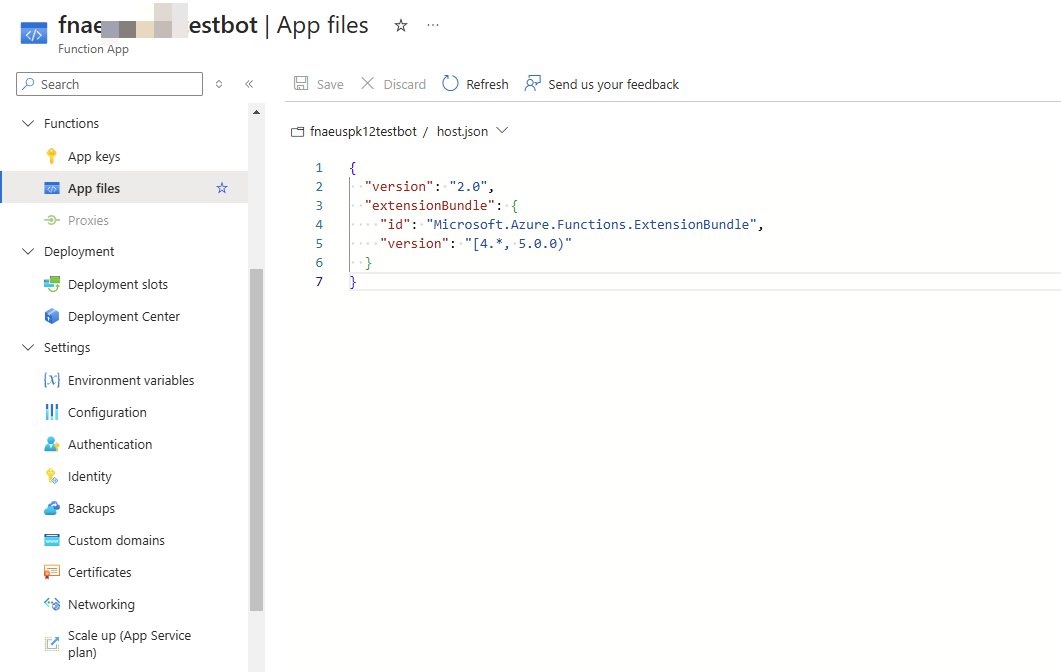Viewport: 1061px width, 672px height.
Task: Open Scale up (App Service plan)
Action: point(129,644)
